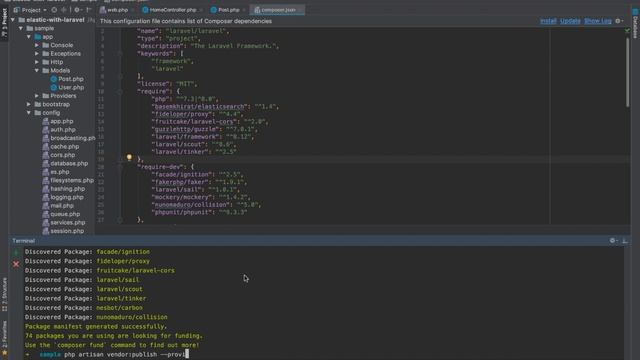The height and width of the screenshot is (360, 640).
Task: Expand the Exceptions folder
Action: pyautogui.click(x=37, y=53)
